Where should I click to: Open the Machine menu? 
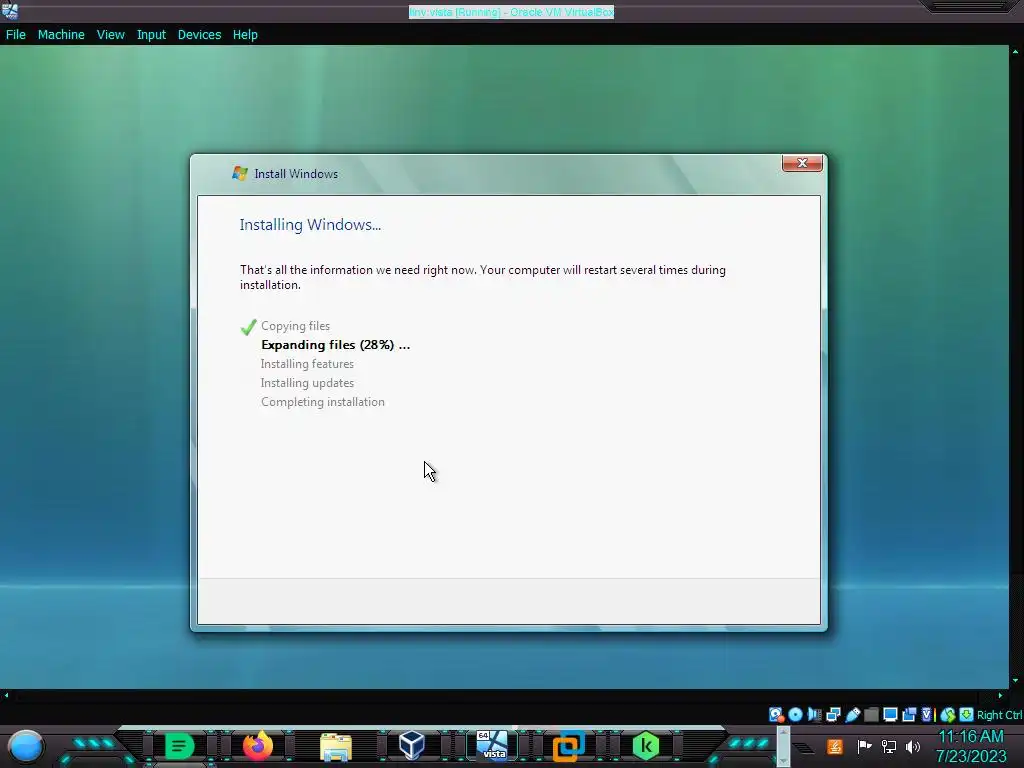[x=61, y=35]
